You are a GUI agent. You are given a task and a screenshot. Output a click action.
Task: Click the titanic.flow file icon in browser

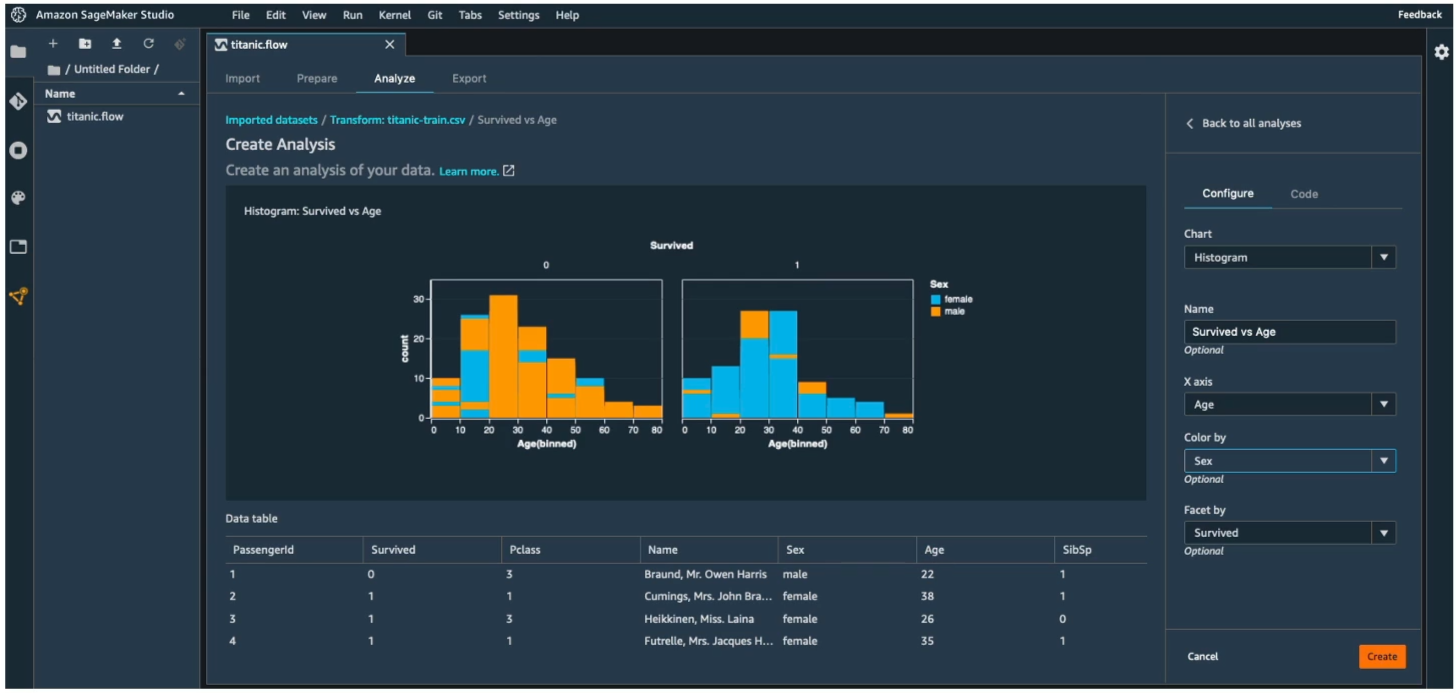[55, 116]
